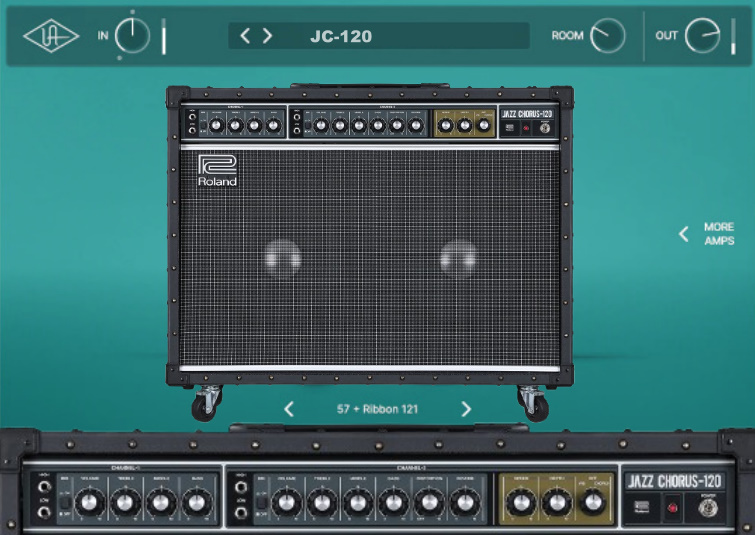The width and height of the screenshot is (755, 535).
Task: Click the Roland badge beside the power lamp
Action: coord(642,507)
